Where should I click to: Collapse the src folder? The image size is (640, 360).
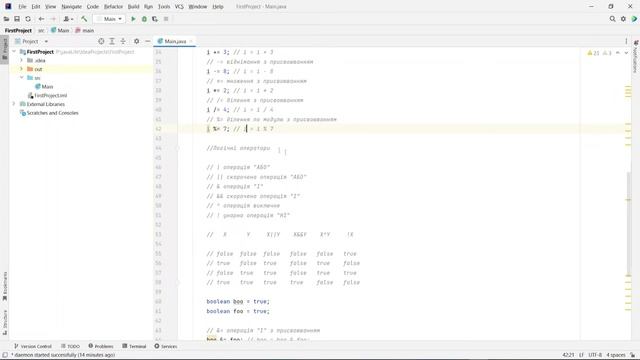point(22,78)
